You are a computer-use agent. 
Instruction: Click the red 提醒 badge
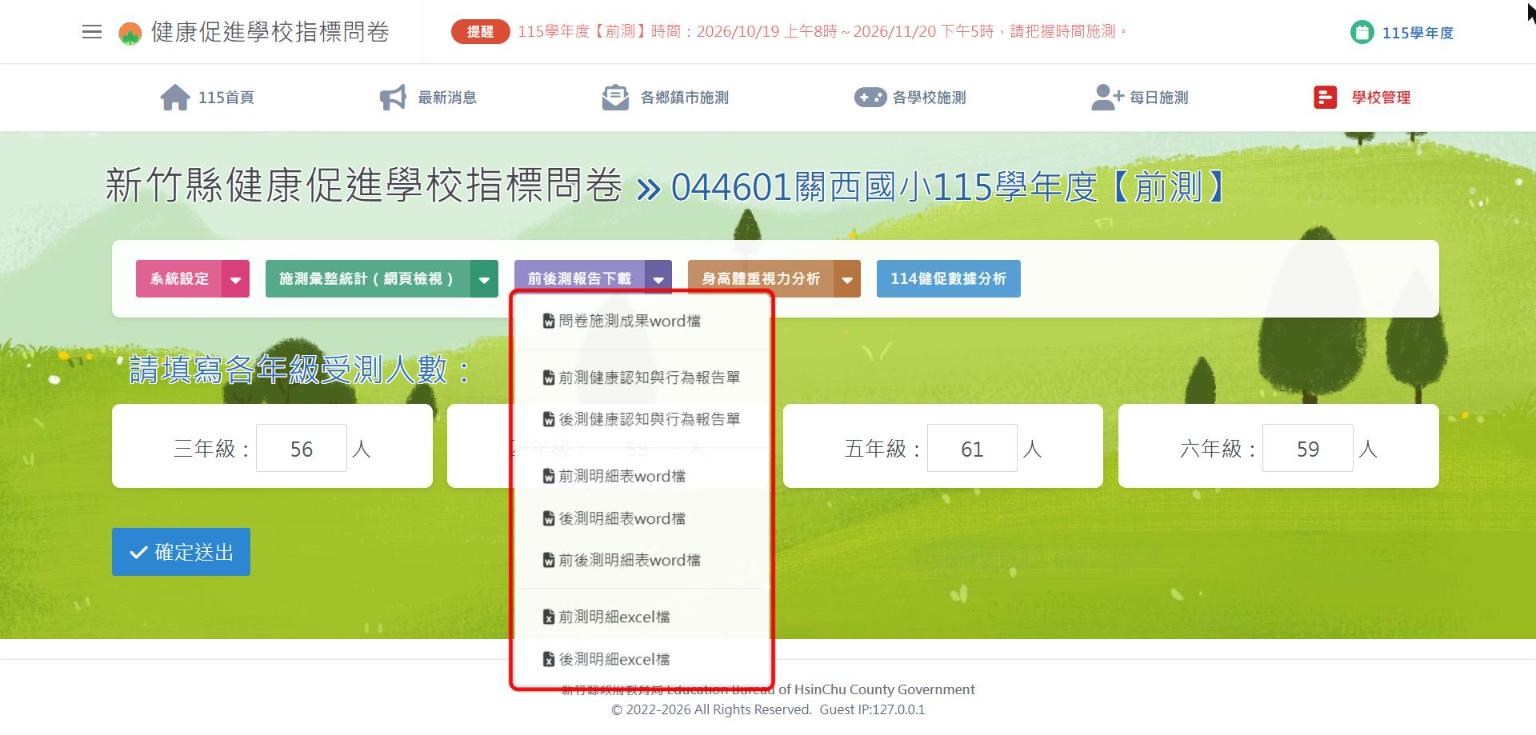[x=481, y=32]
